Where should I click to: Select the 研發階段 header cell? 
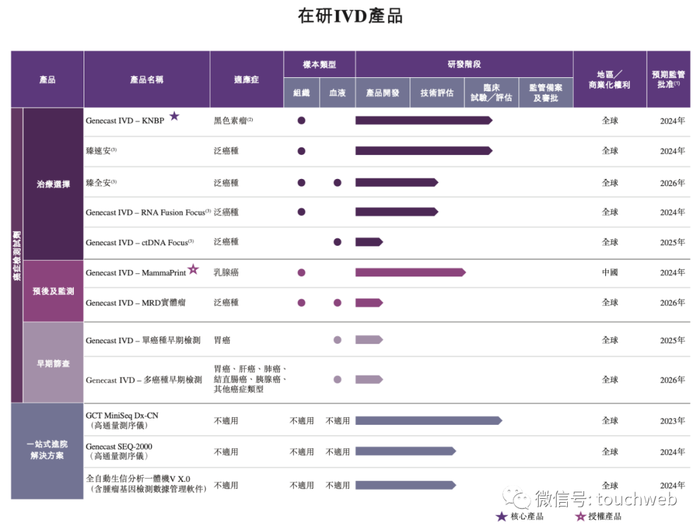464,64
